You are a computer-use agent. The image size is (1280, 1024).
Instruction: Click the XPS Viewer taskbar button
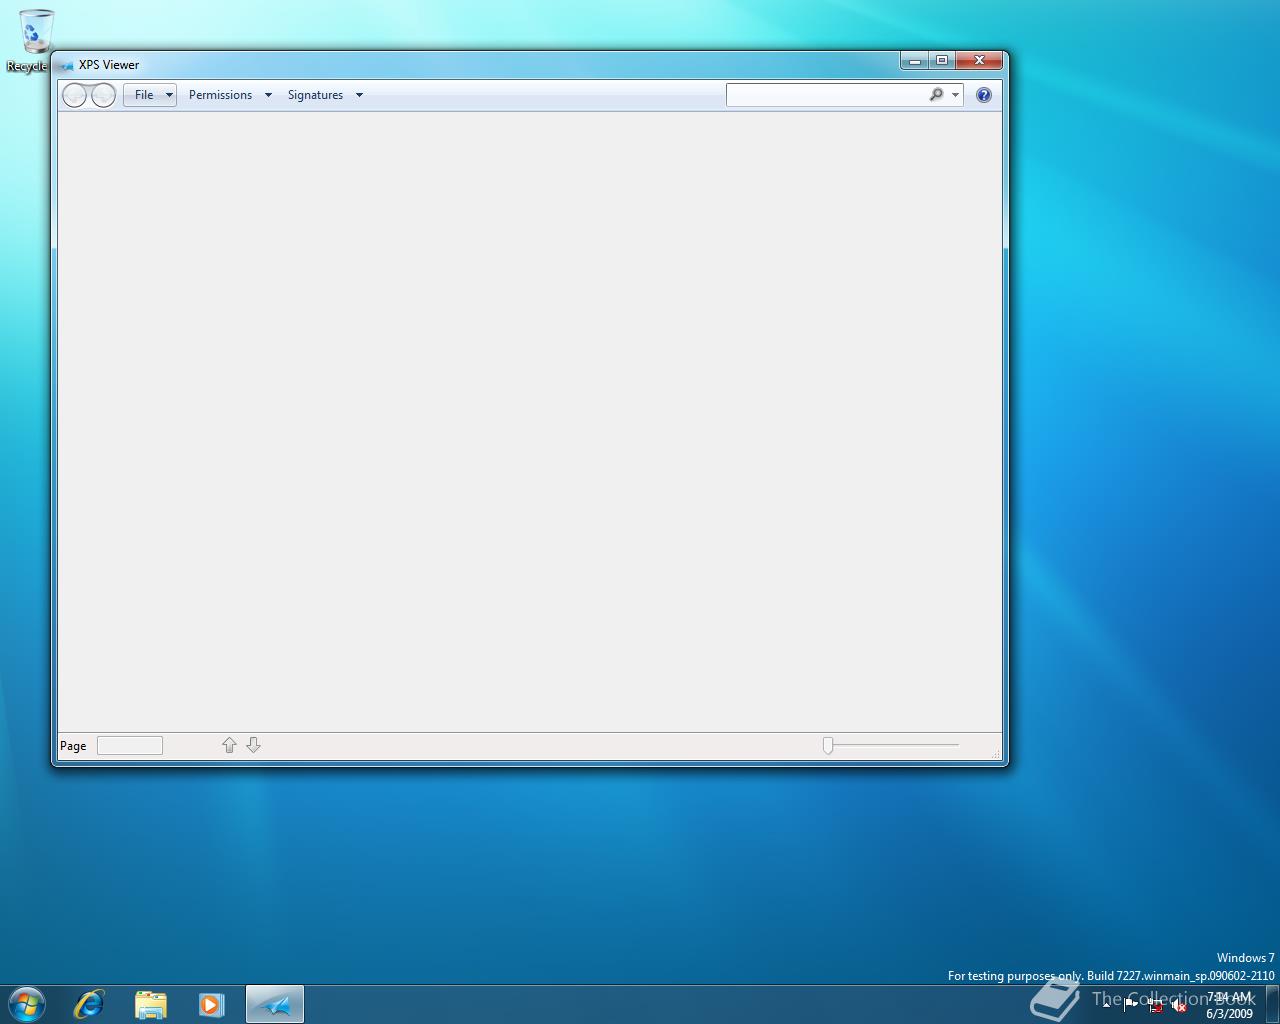[274, 1004]
